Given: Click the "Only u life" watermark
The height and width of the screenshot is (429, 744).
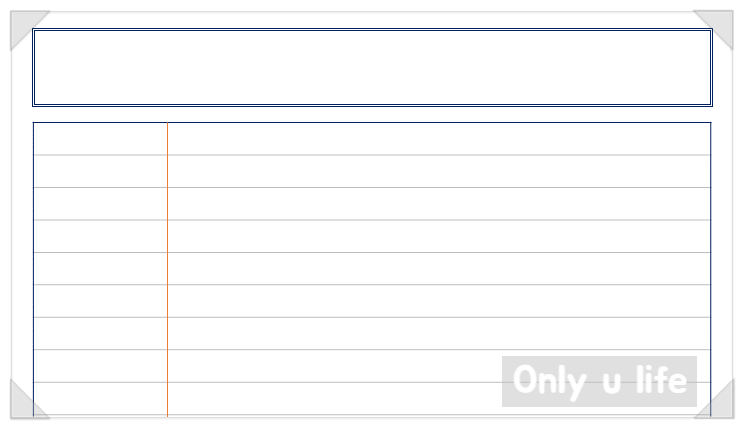Looking at the screenshot, I should (599, 381).
